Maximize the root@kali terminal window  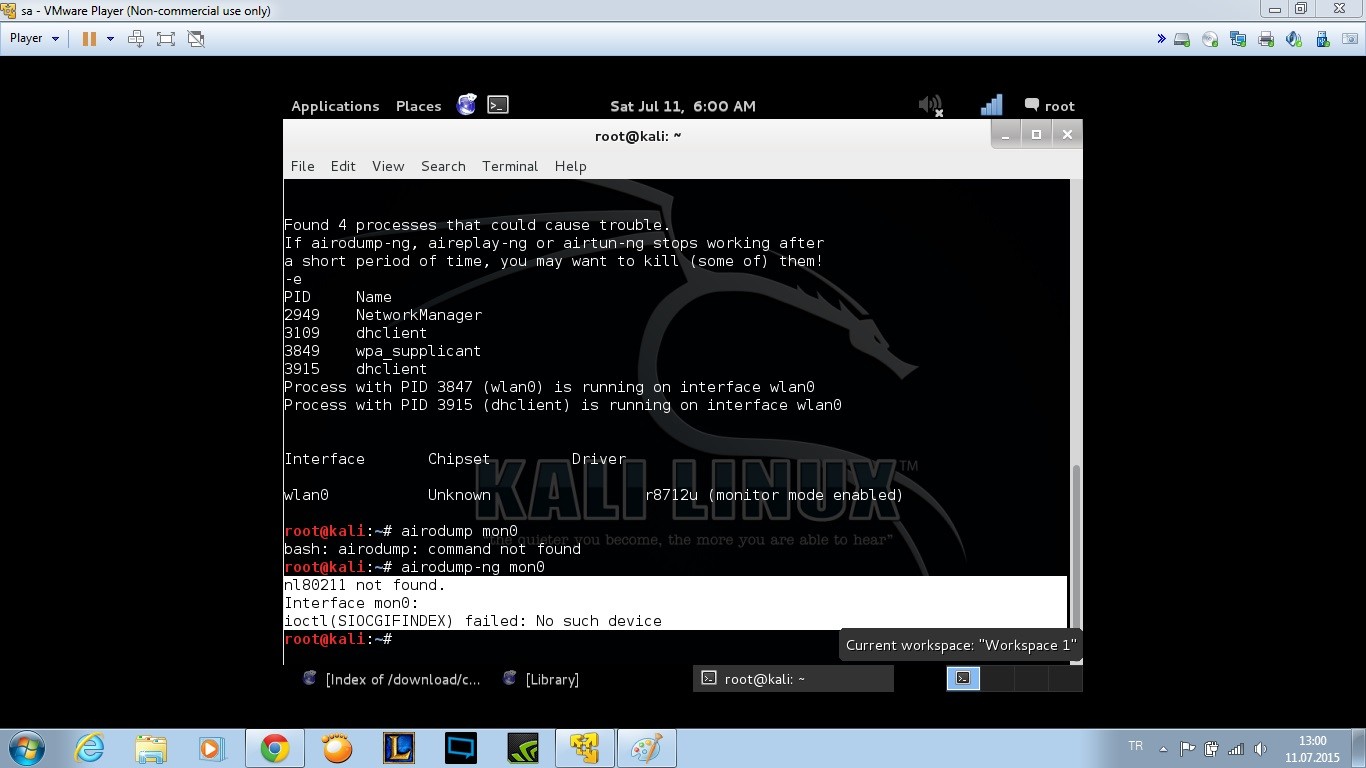[x=1037, y=134]
